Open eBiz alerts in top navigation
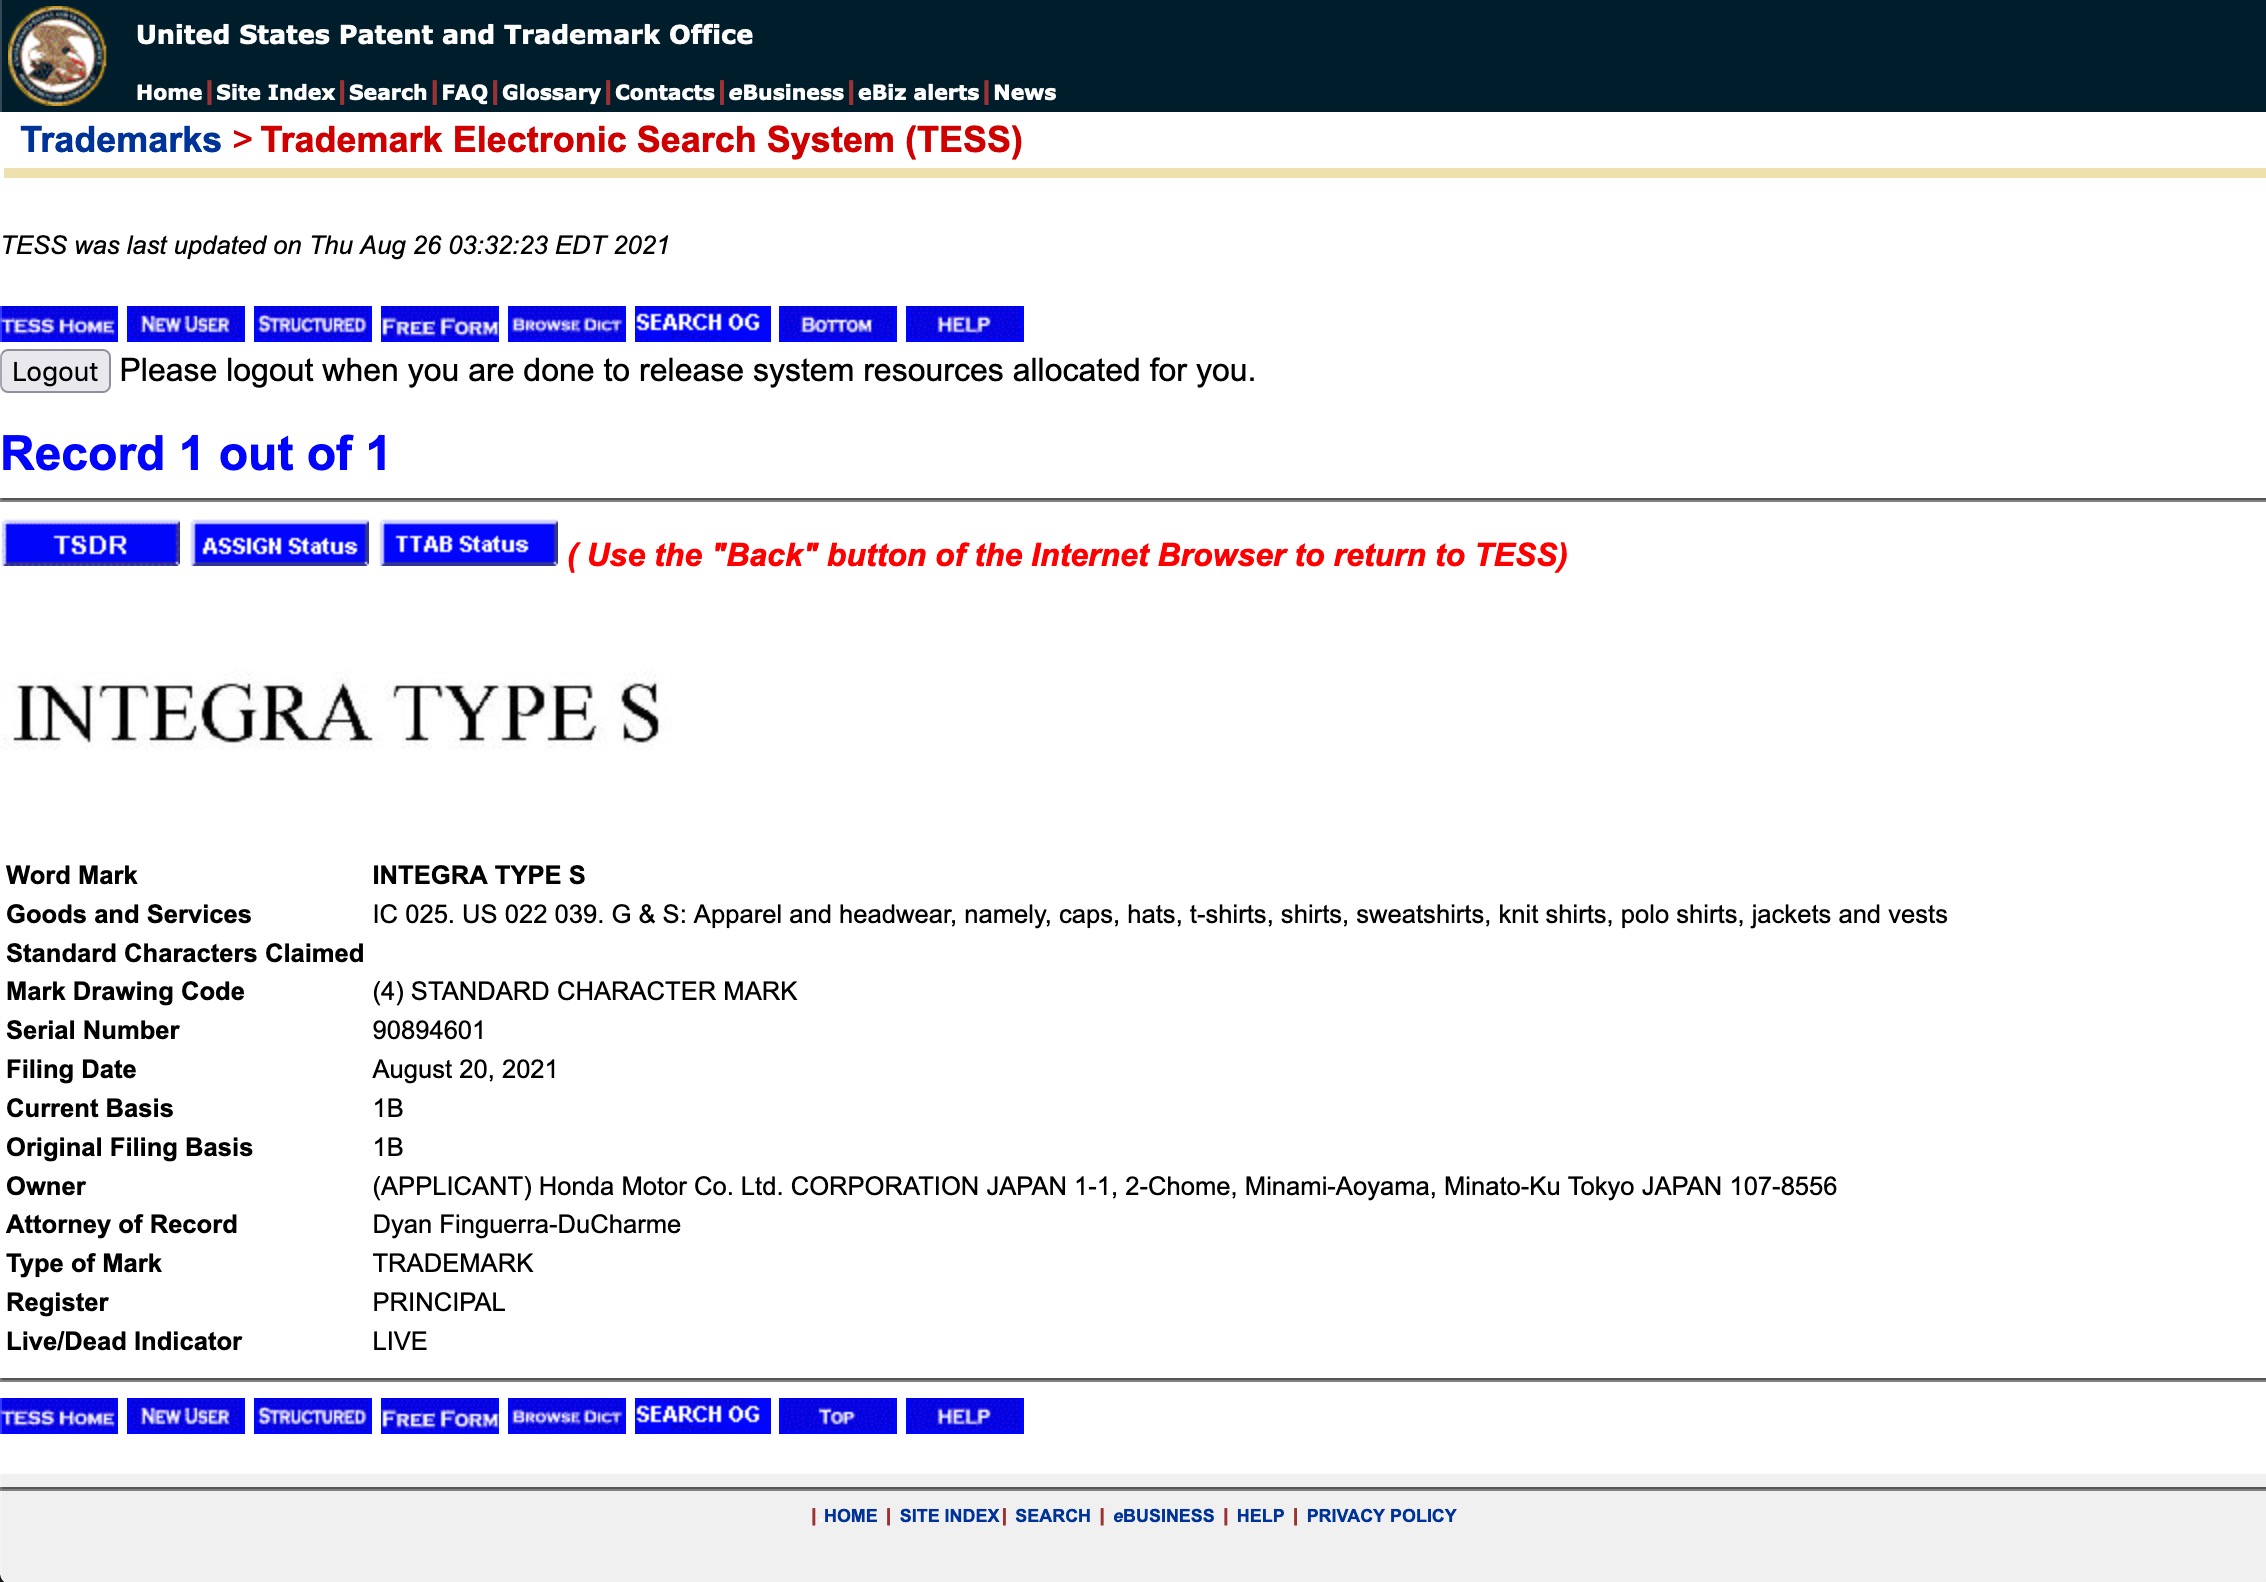2266x1582 pixels. pyautogui.click(x=918, y=92)
